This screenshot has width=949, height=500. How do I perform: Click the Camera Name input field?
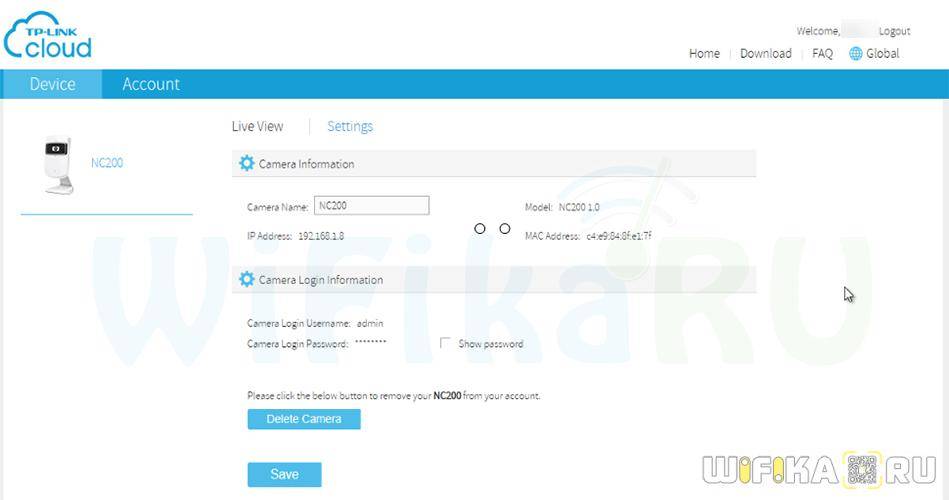372,205
